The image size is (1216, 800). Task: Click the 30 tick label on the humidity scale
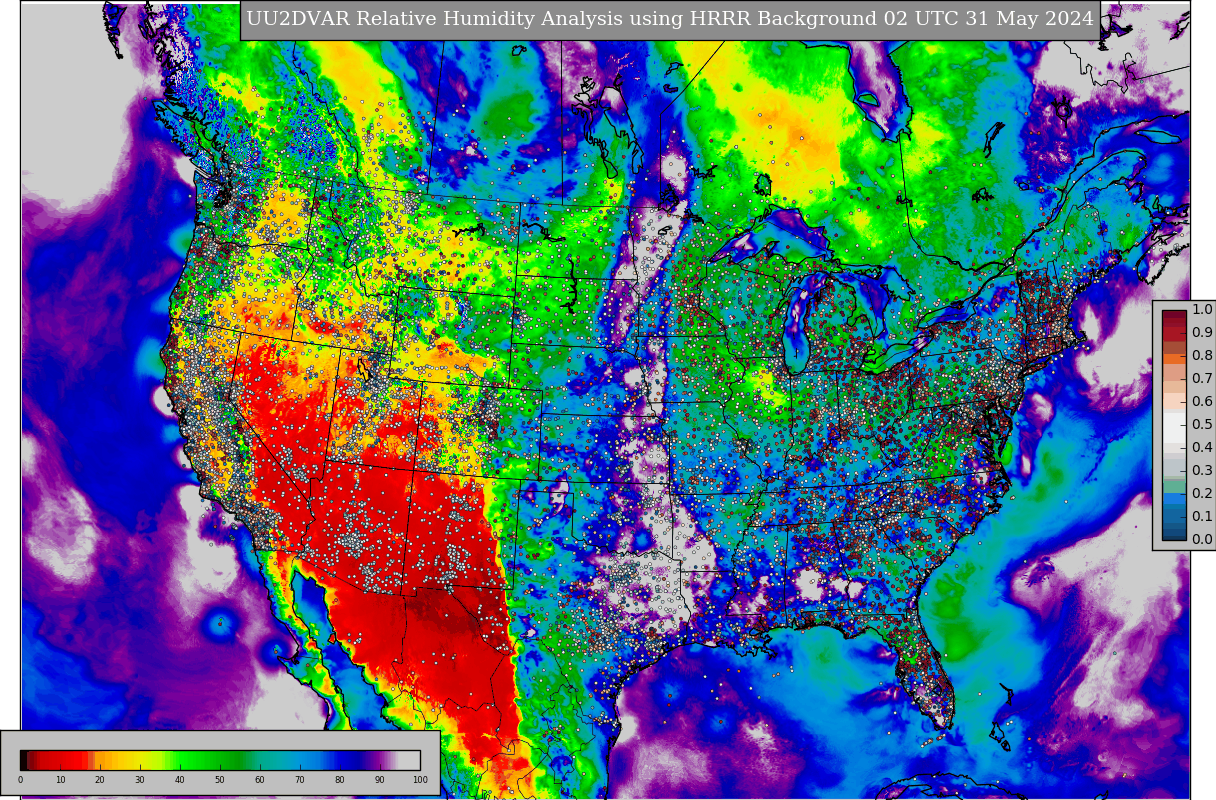click(140, 780)
